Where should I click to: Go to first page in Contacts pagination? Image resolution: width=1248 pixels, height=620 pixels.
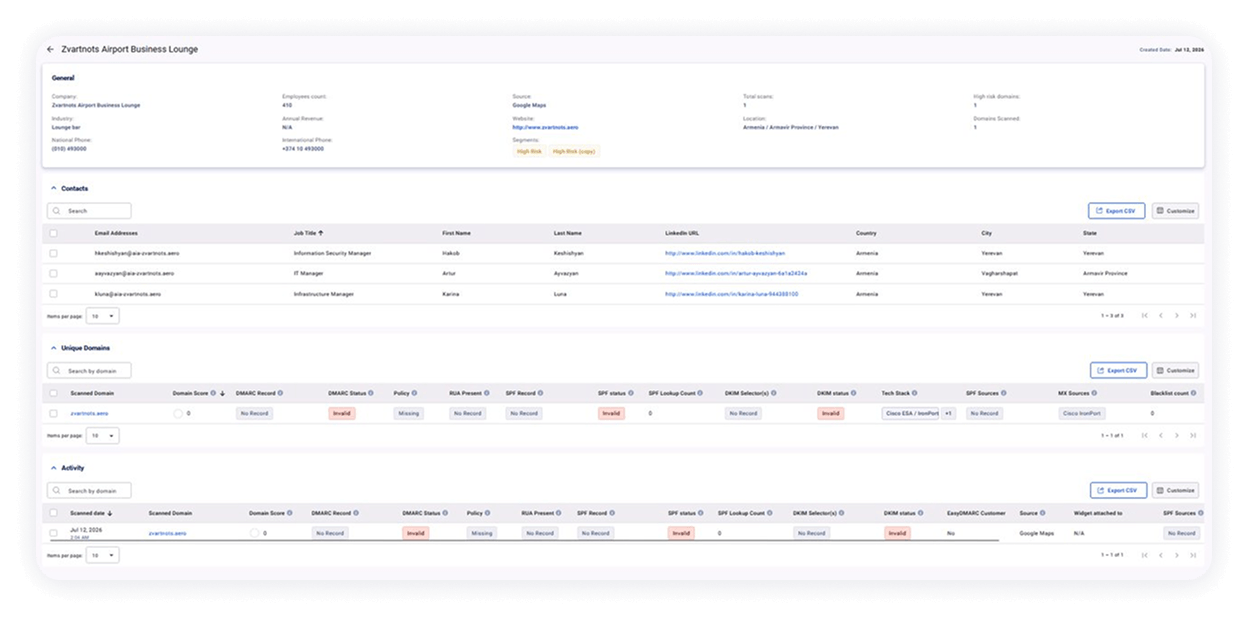click(1145, 316)
